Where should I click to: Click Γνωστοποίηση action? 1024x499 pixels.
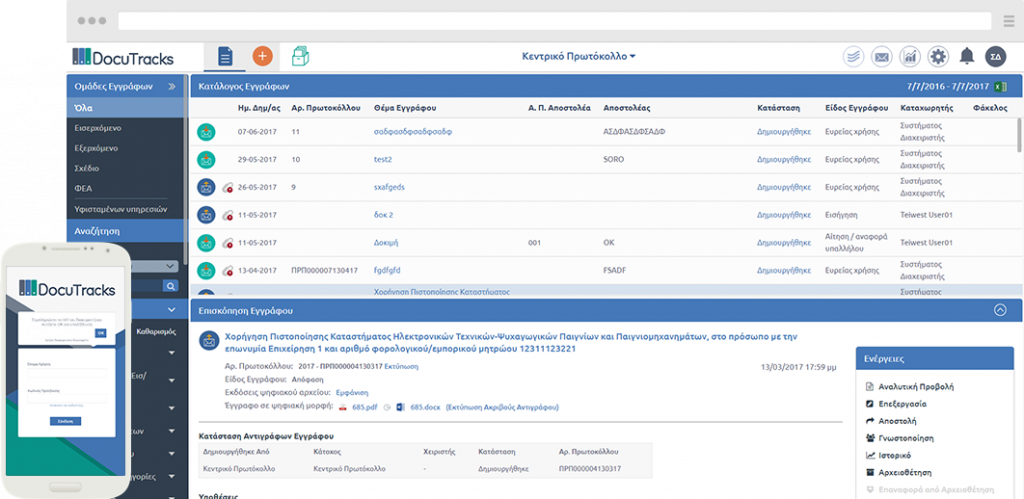tap(906, 438)
